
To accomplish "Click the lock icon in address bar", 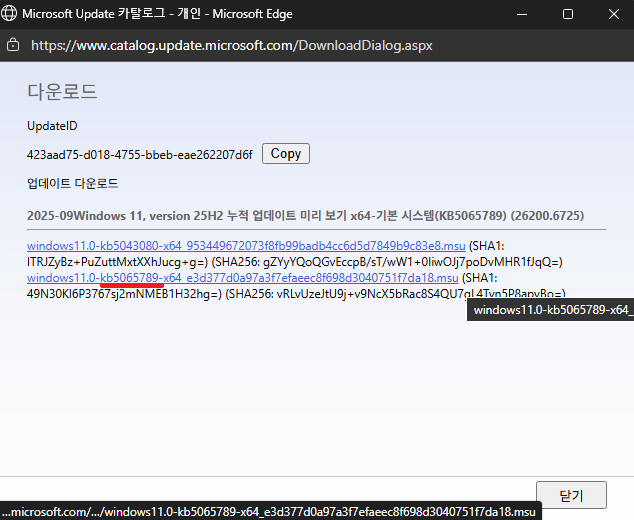I will (x=13, y=45).
